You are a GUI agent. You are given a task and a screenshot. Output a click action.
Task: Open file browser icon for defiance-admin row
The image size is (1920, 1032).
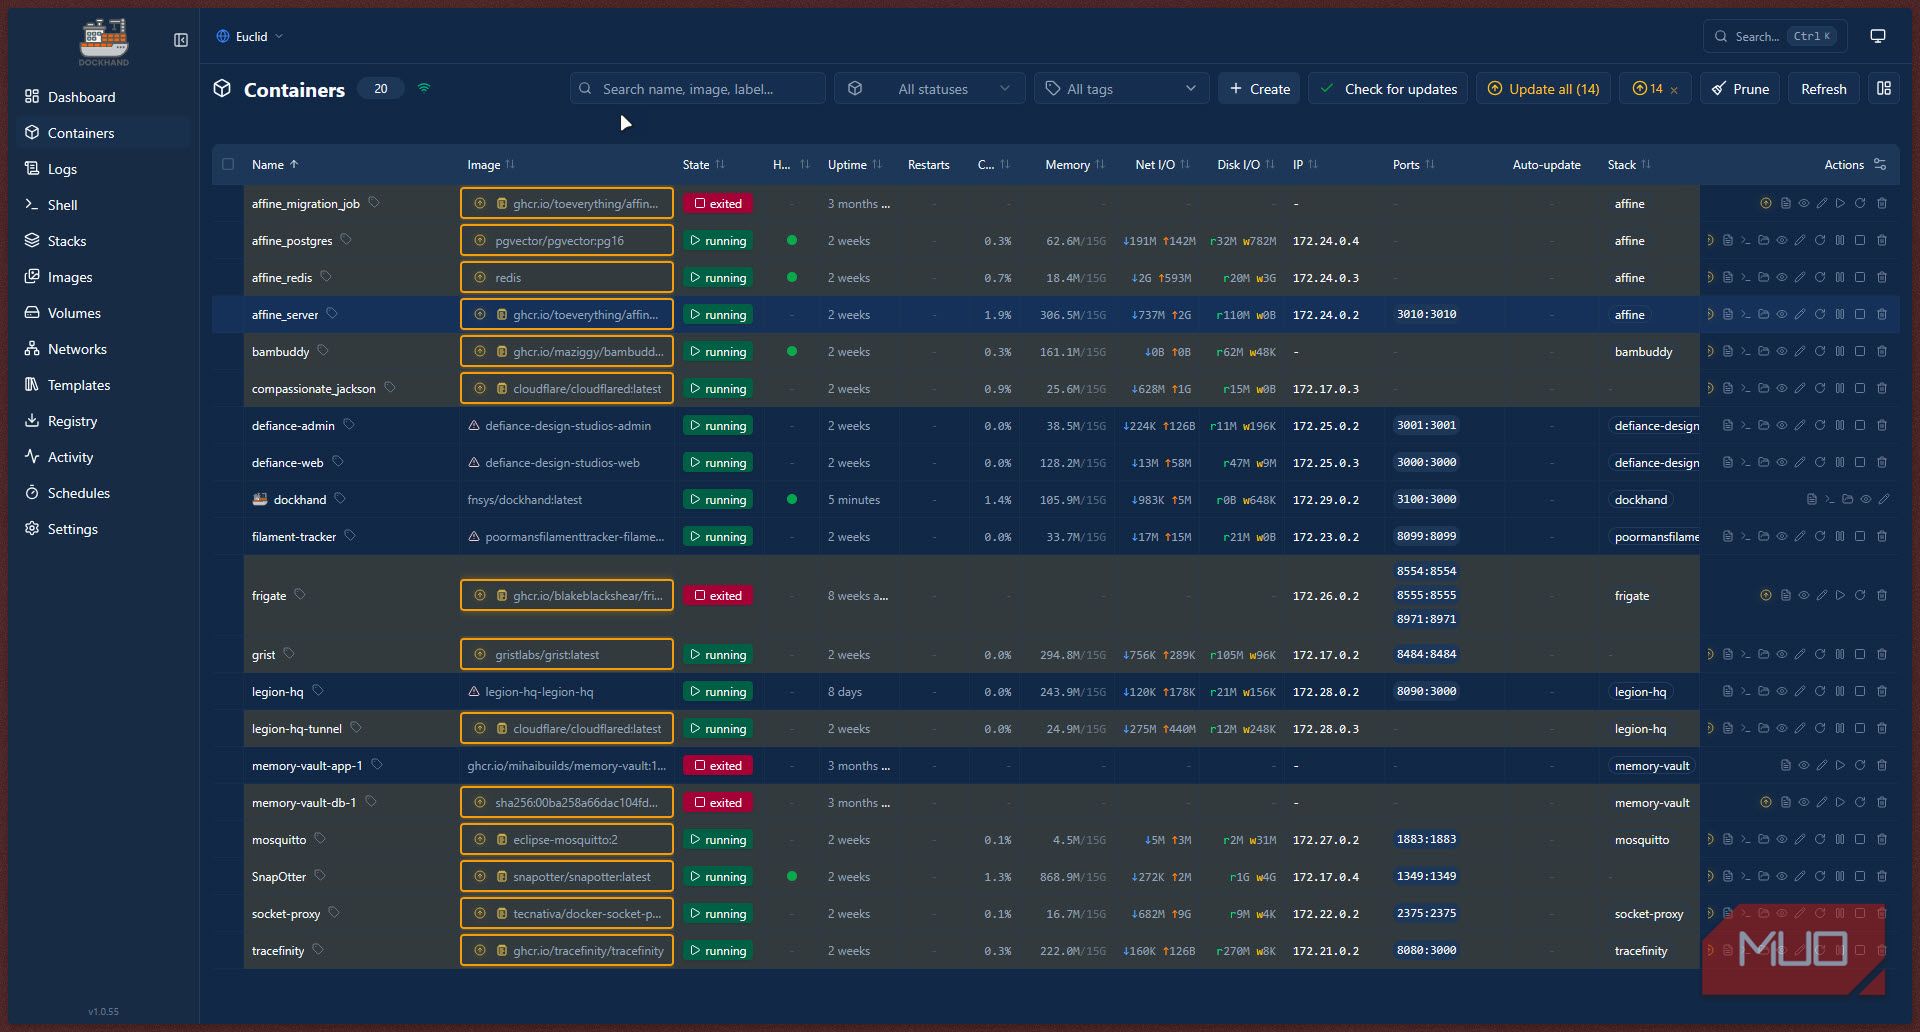coord(1764,425)
